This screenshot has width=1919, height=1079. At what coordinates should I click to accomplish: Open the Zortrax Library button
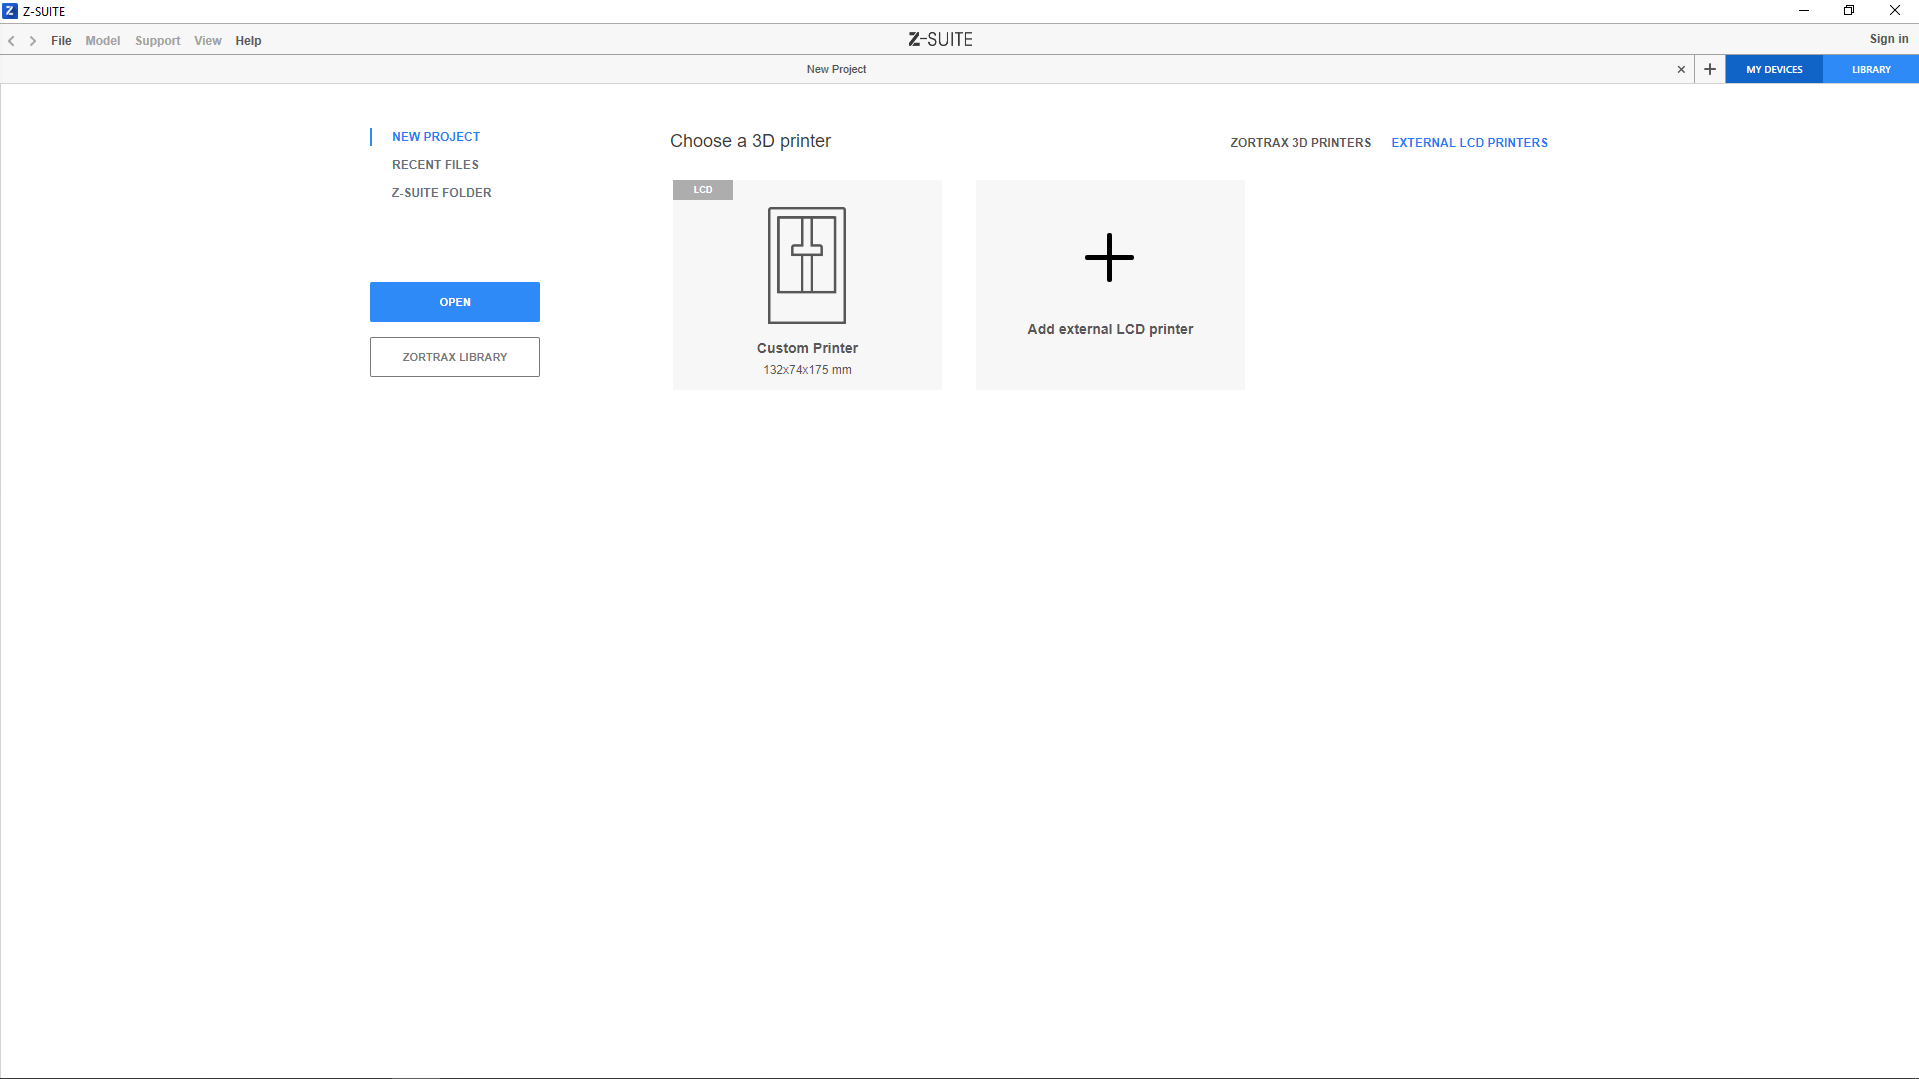454,357
